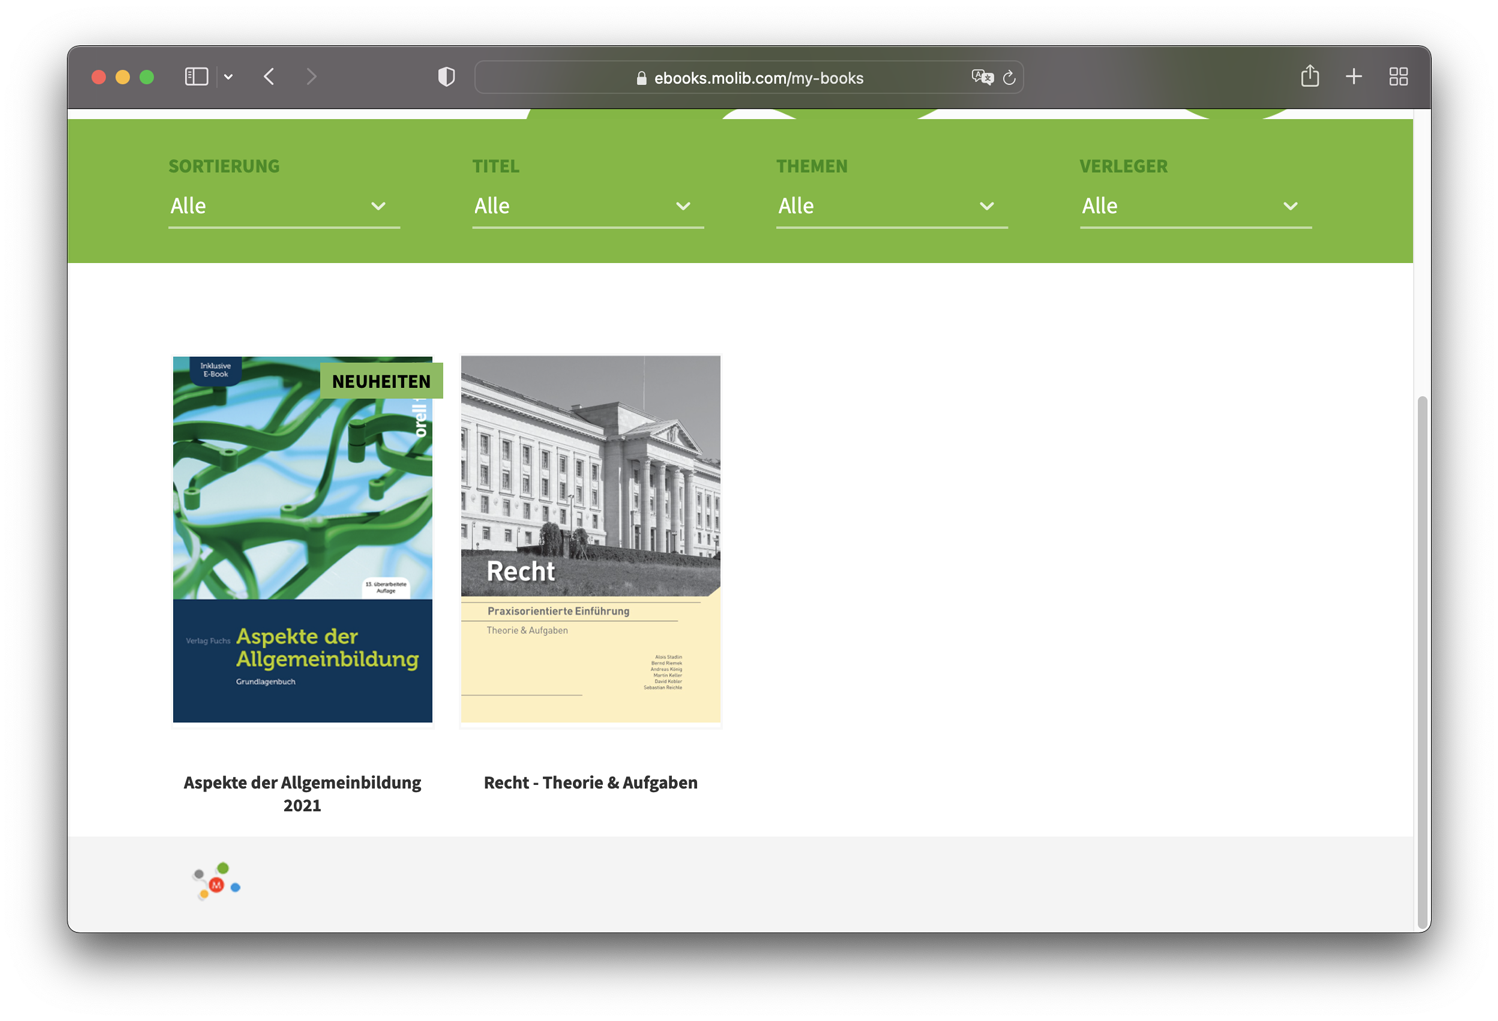
Task: Click the Recht - Theorie & Aufgaben title
Action: [x=590, y=782]
